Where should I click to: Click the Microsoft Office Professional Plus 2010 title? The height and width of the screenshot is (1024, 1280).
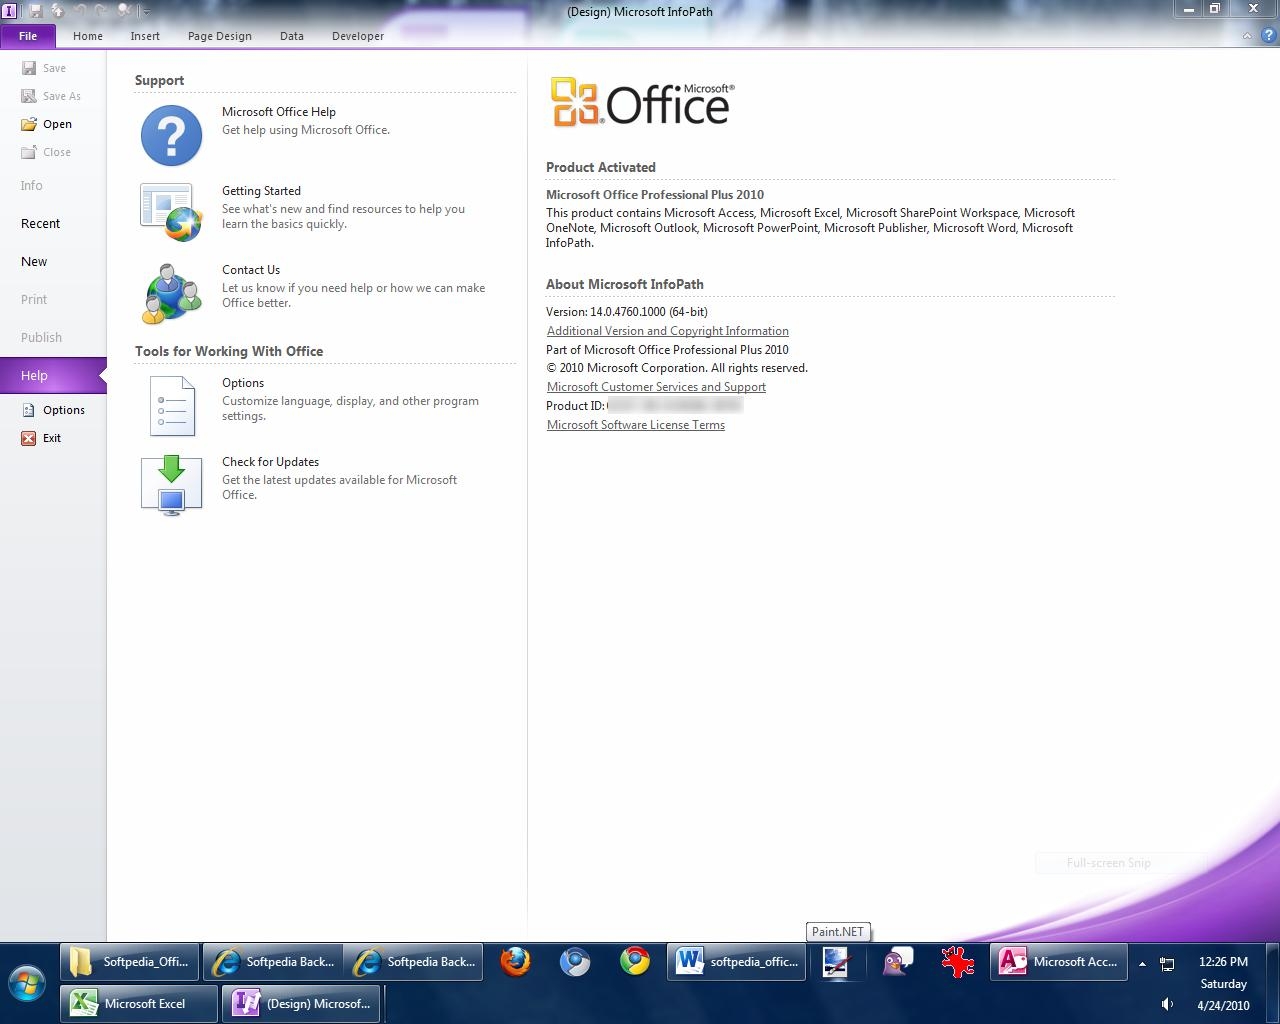click(655, 195)
